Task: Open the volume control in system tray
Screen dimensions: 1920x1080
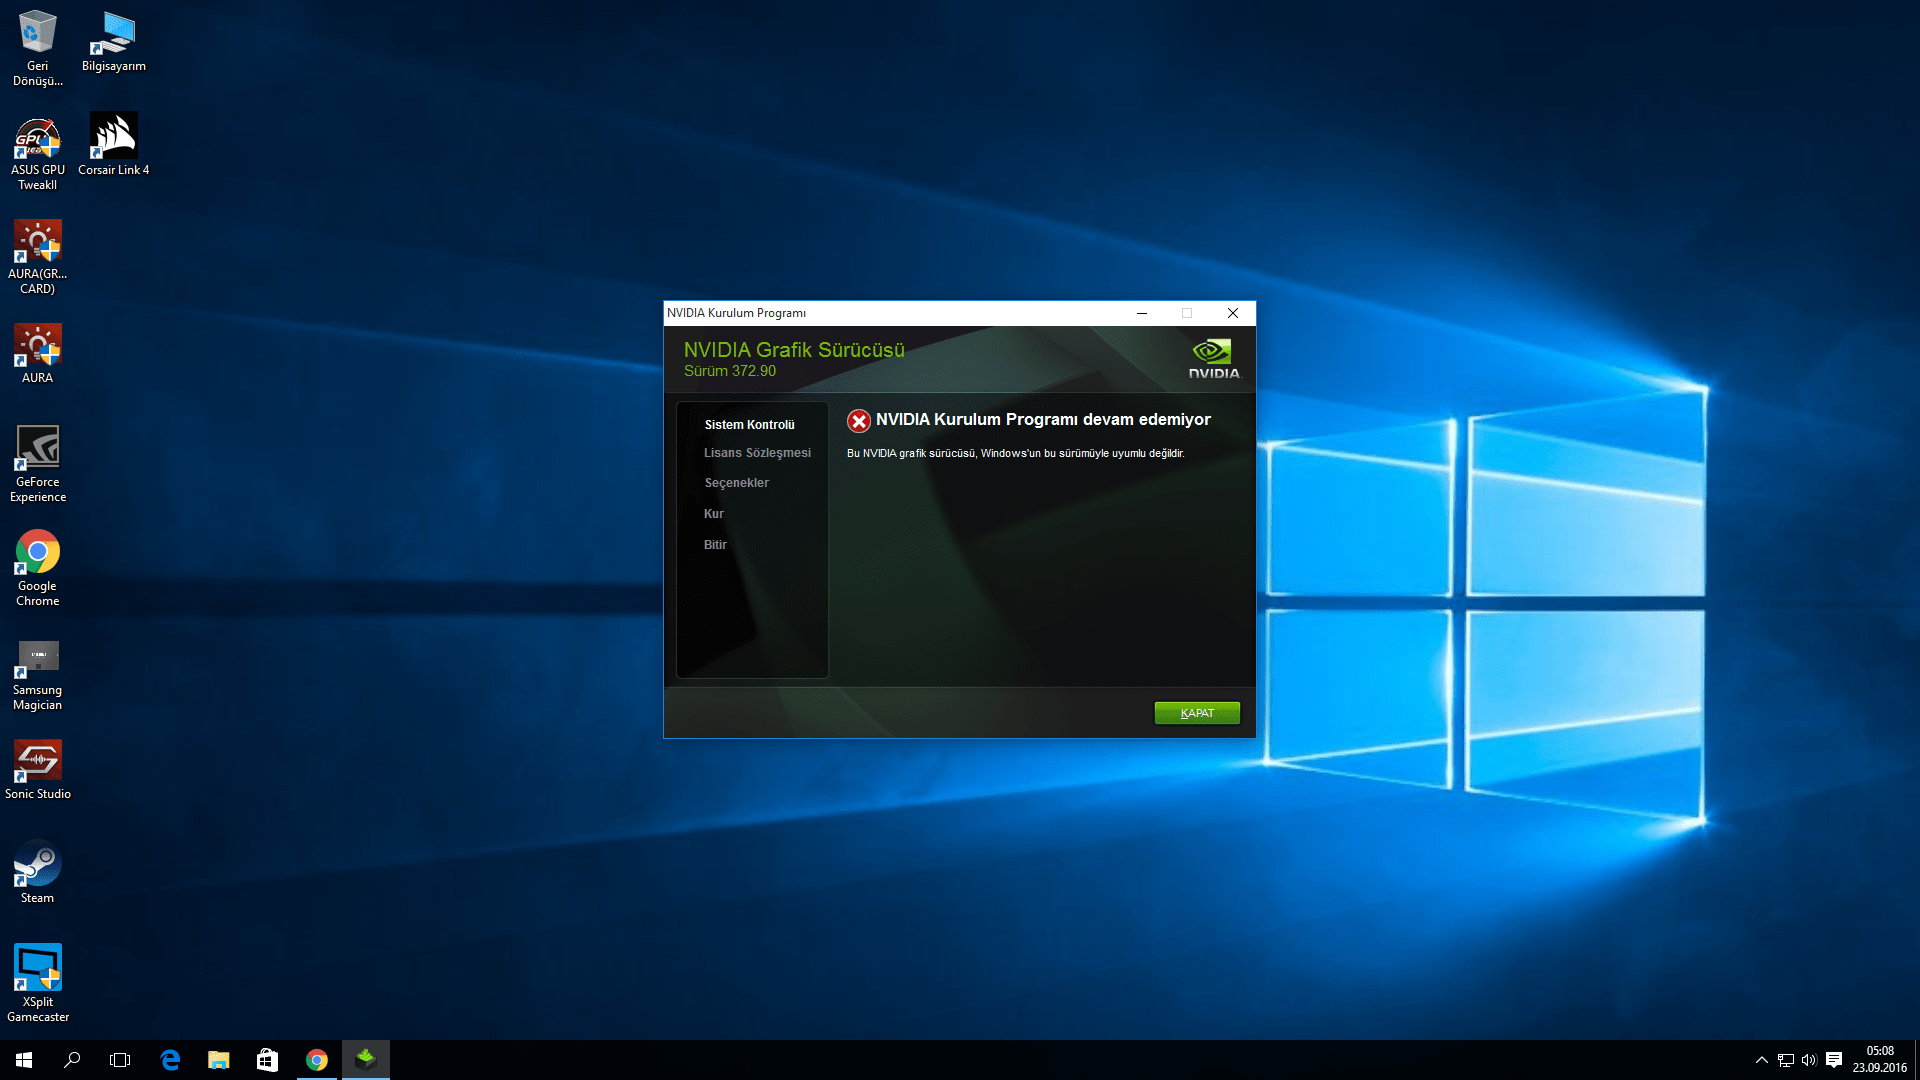Action: [x=1809, y=1060]
